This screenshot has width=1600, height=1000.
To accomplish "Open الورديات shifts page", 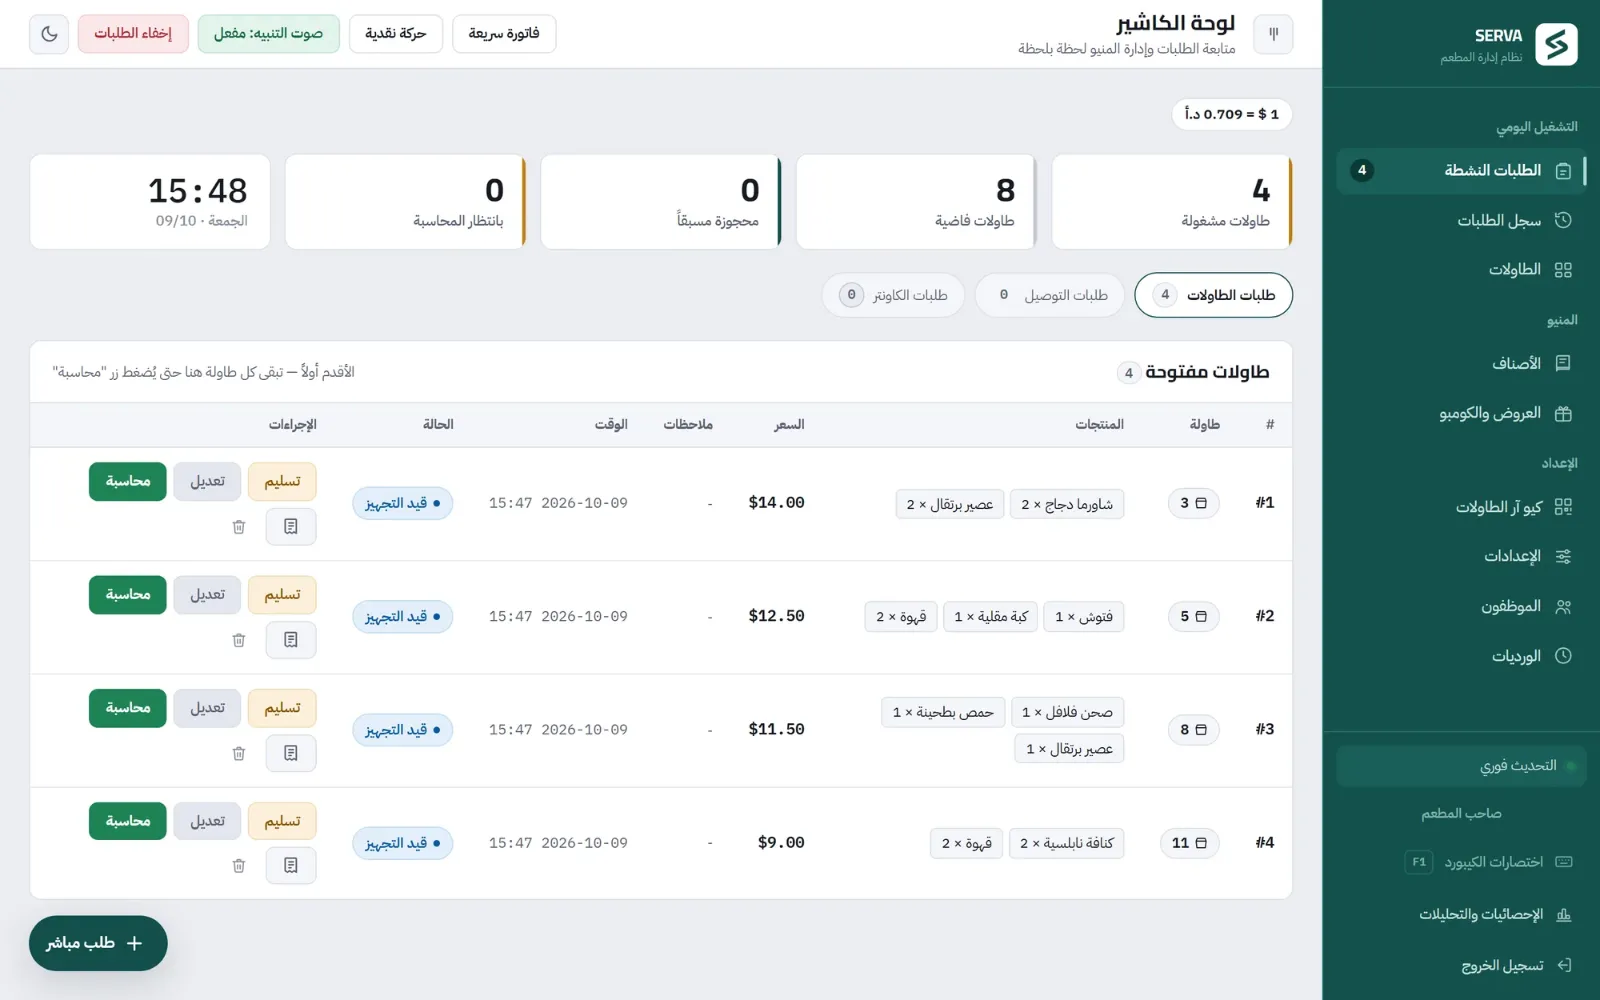I will [1461, 656].
